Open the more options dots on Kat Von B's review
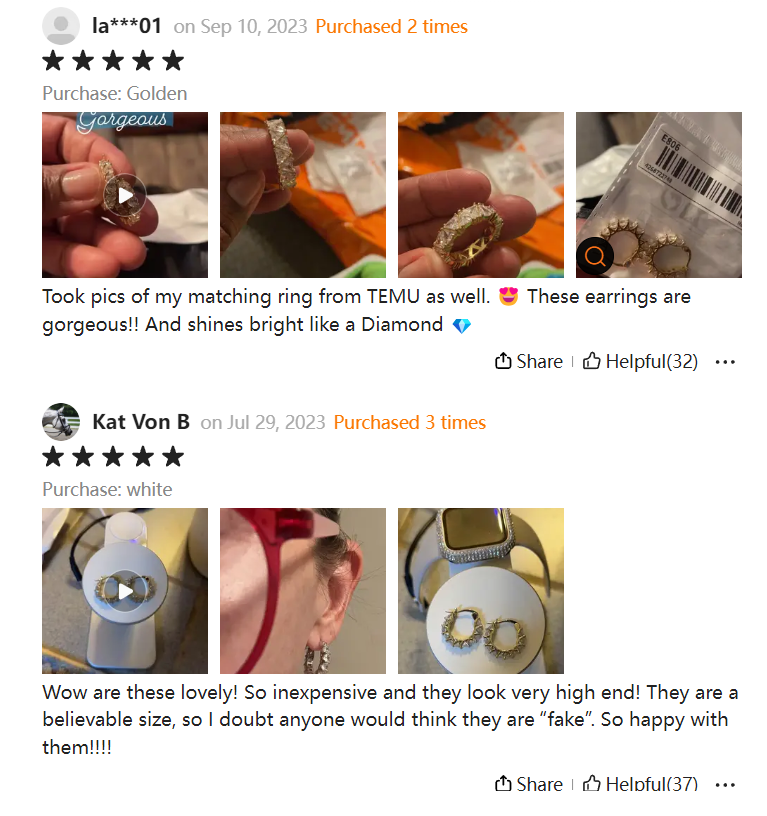This screenshot has width=767, height=816. 725,784
